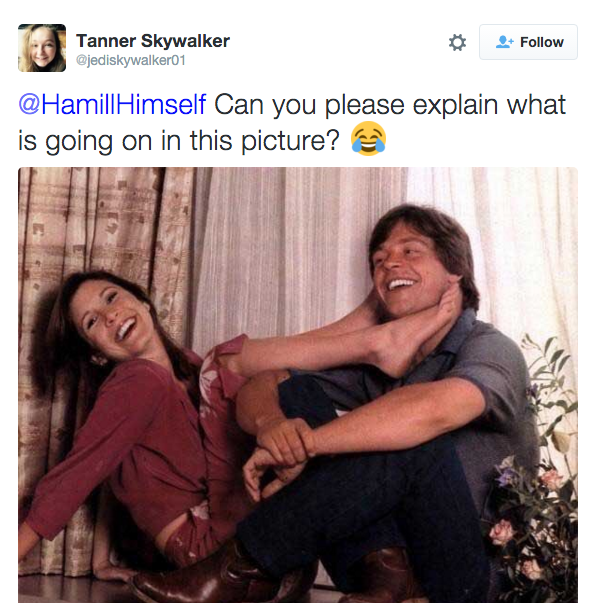This screenshot has height=603, width=599.
Task: Click the words 'is going on in this picture?'
Action: click(179, 141)
